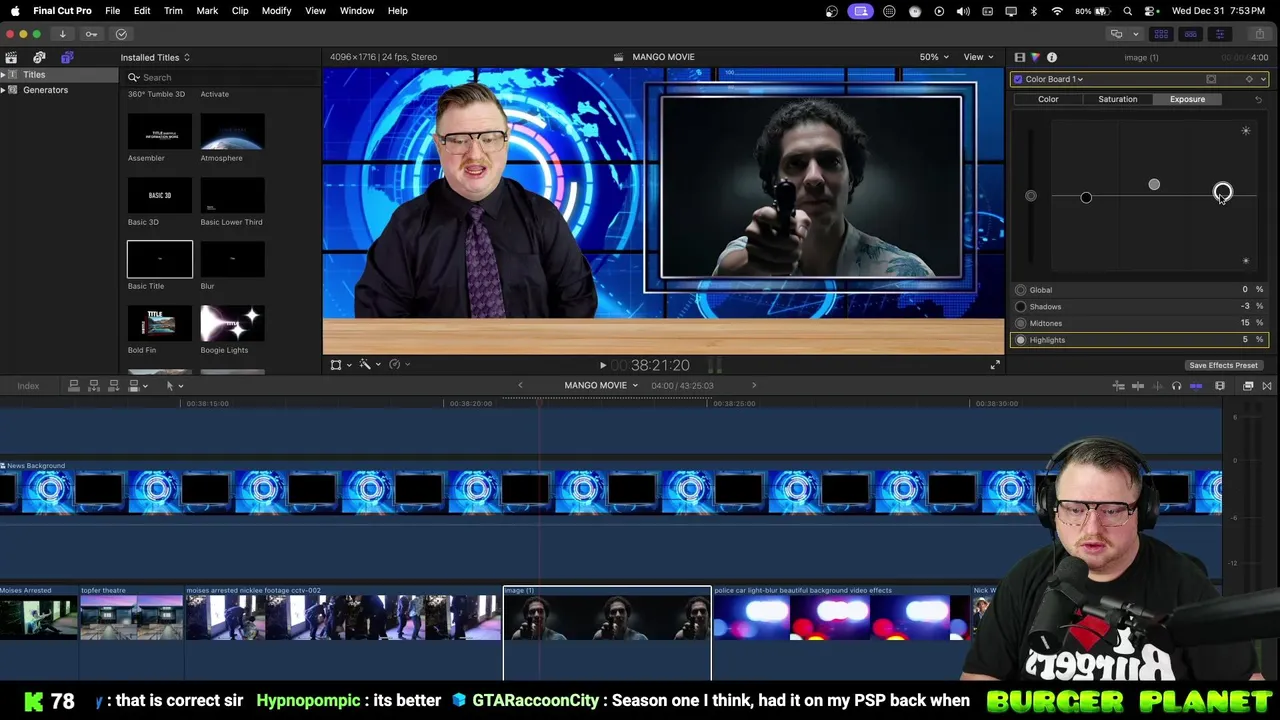Expand the Titles tree item
The image size is (1280, 720).
click(3, 75)
